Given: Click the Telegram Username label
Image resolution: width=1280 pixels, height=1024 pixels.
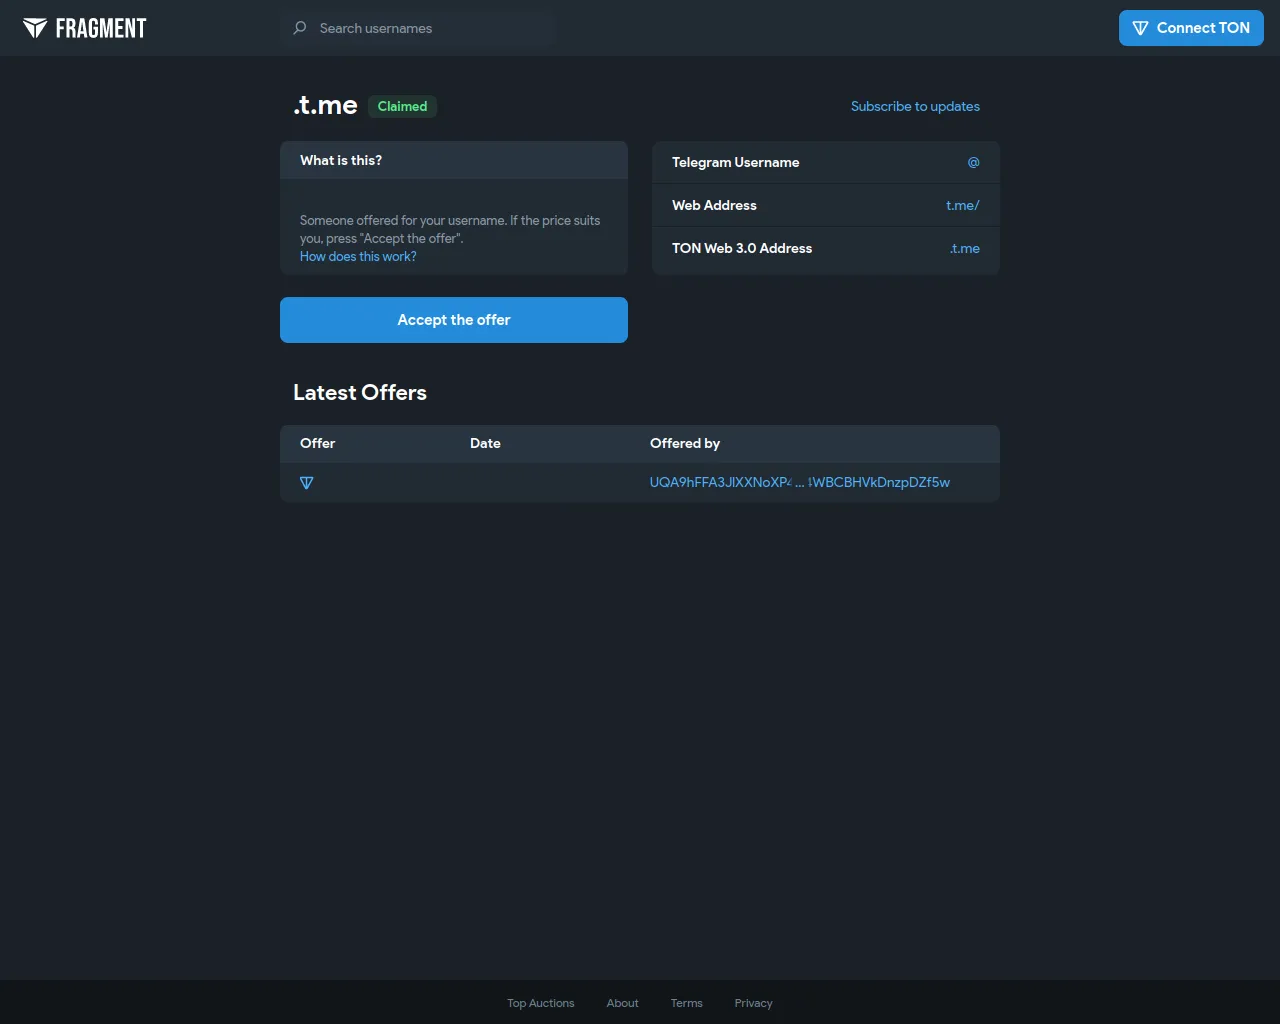Looking at the screenshot, I should (x=736, y=162).
